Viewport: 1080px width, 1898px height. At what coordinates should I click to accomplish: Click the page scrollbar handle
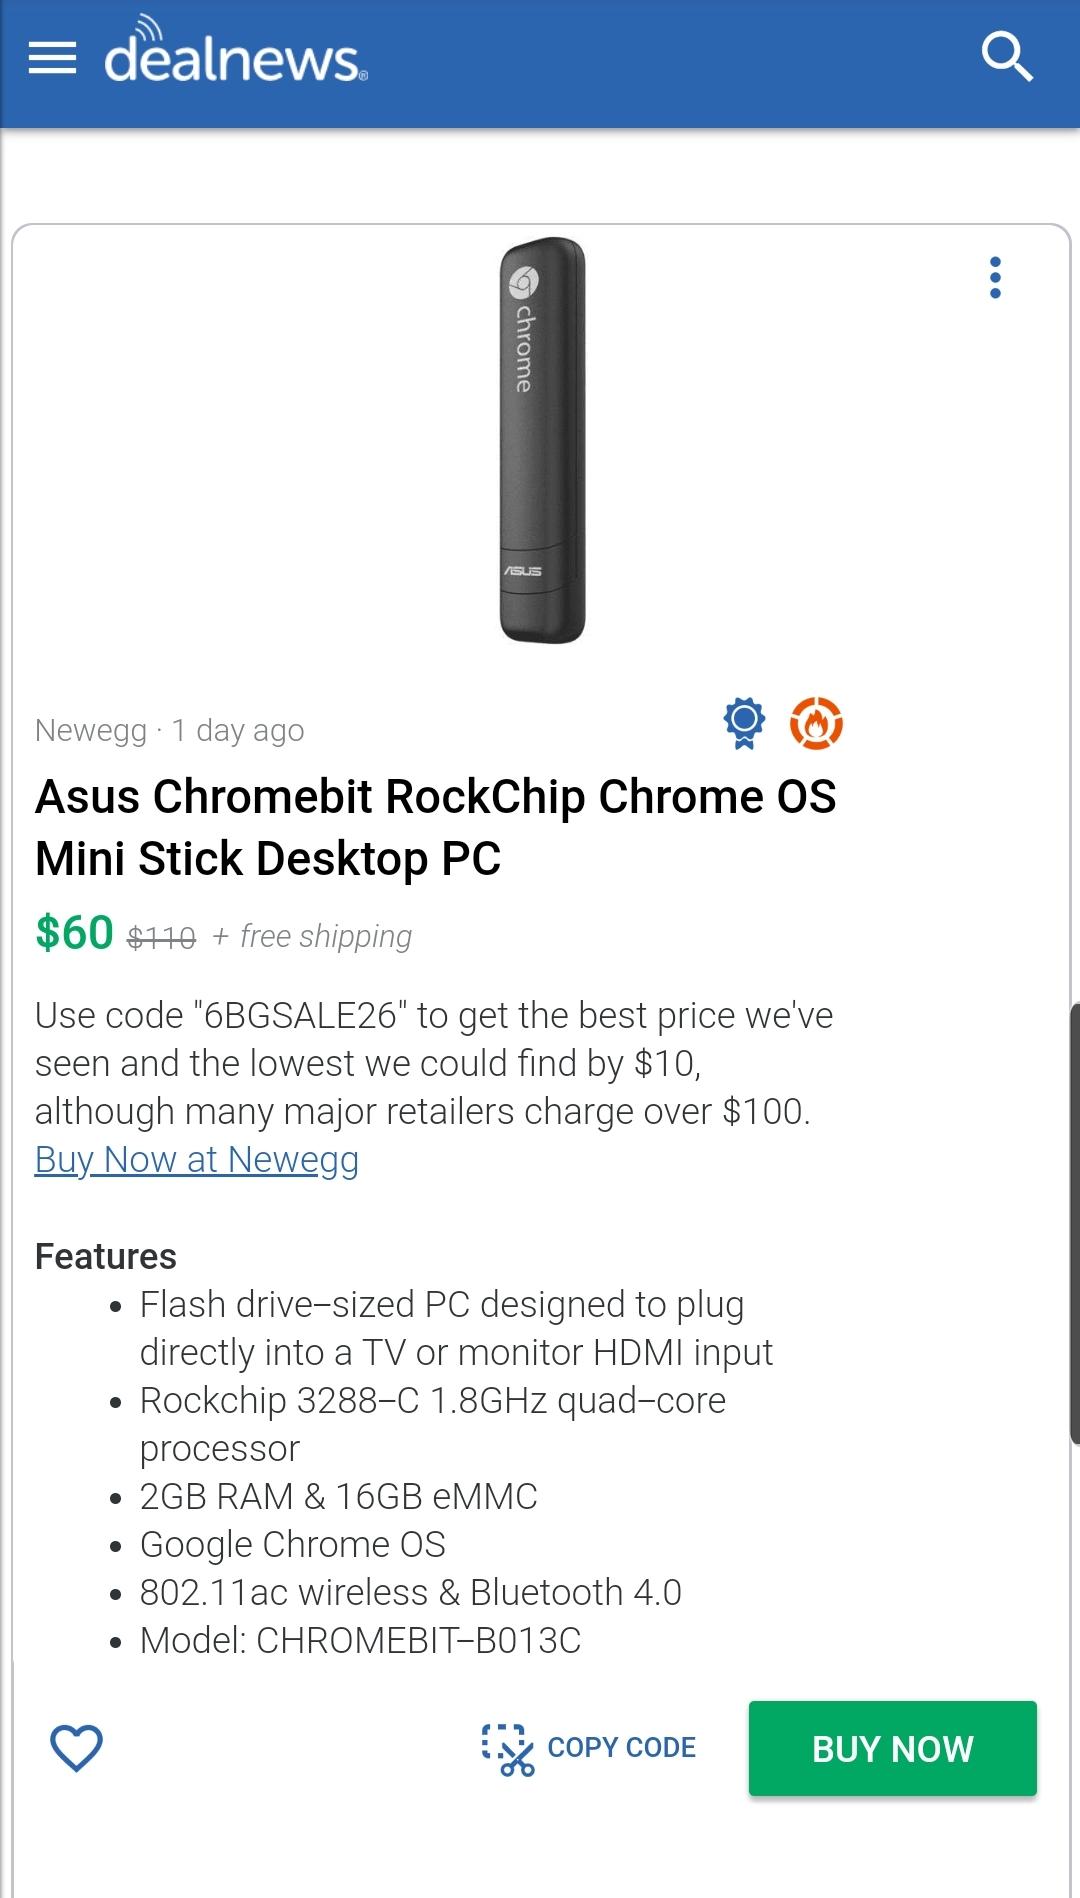pyautogui.click(x=1074, y=1223)
